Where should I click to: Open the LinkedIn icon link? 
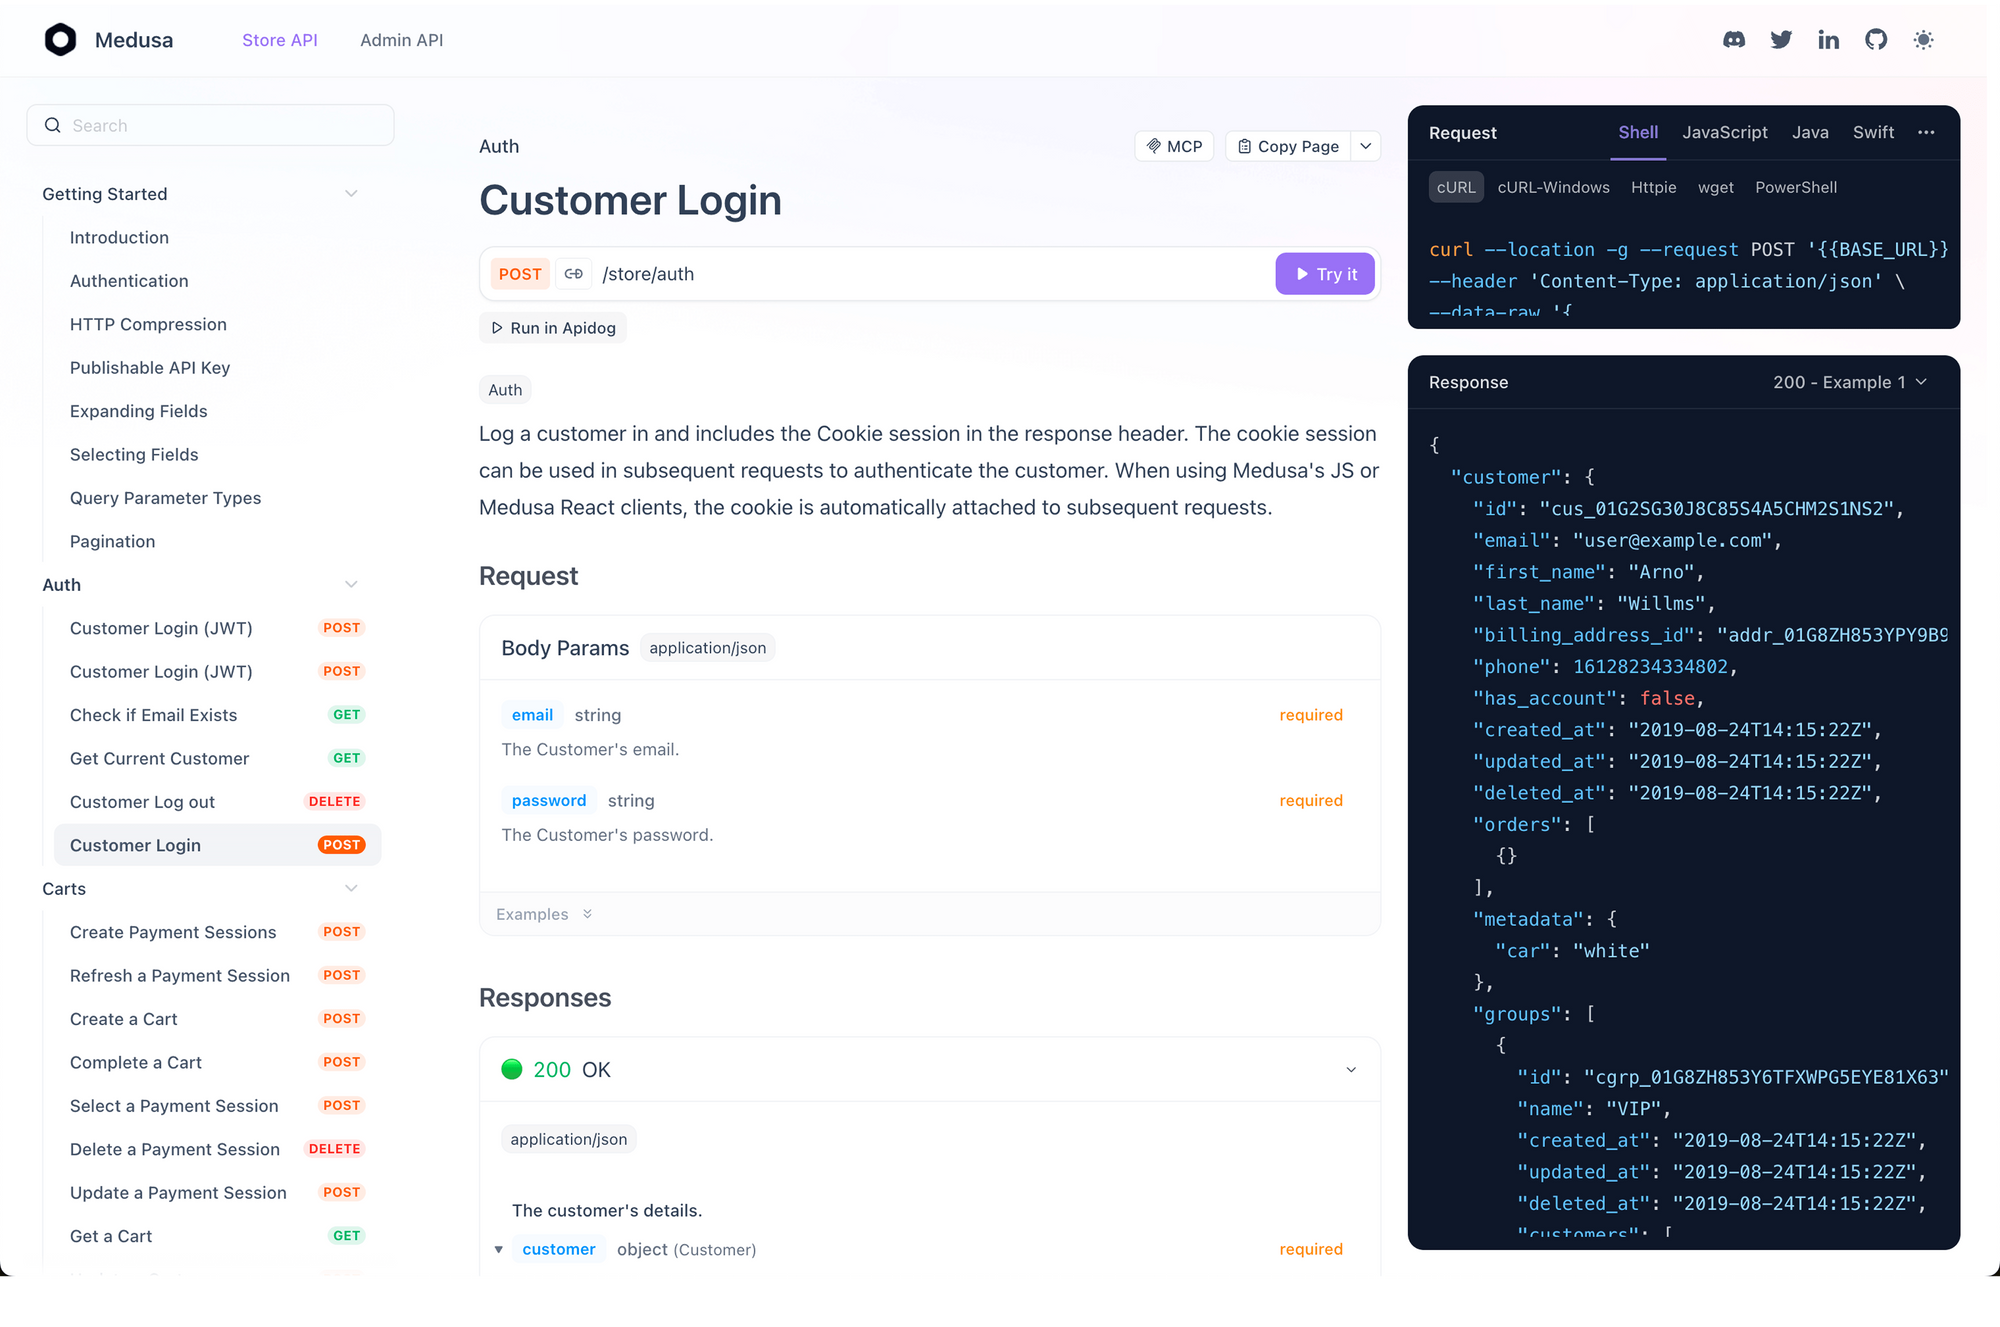(x=1828, y=40)
